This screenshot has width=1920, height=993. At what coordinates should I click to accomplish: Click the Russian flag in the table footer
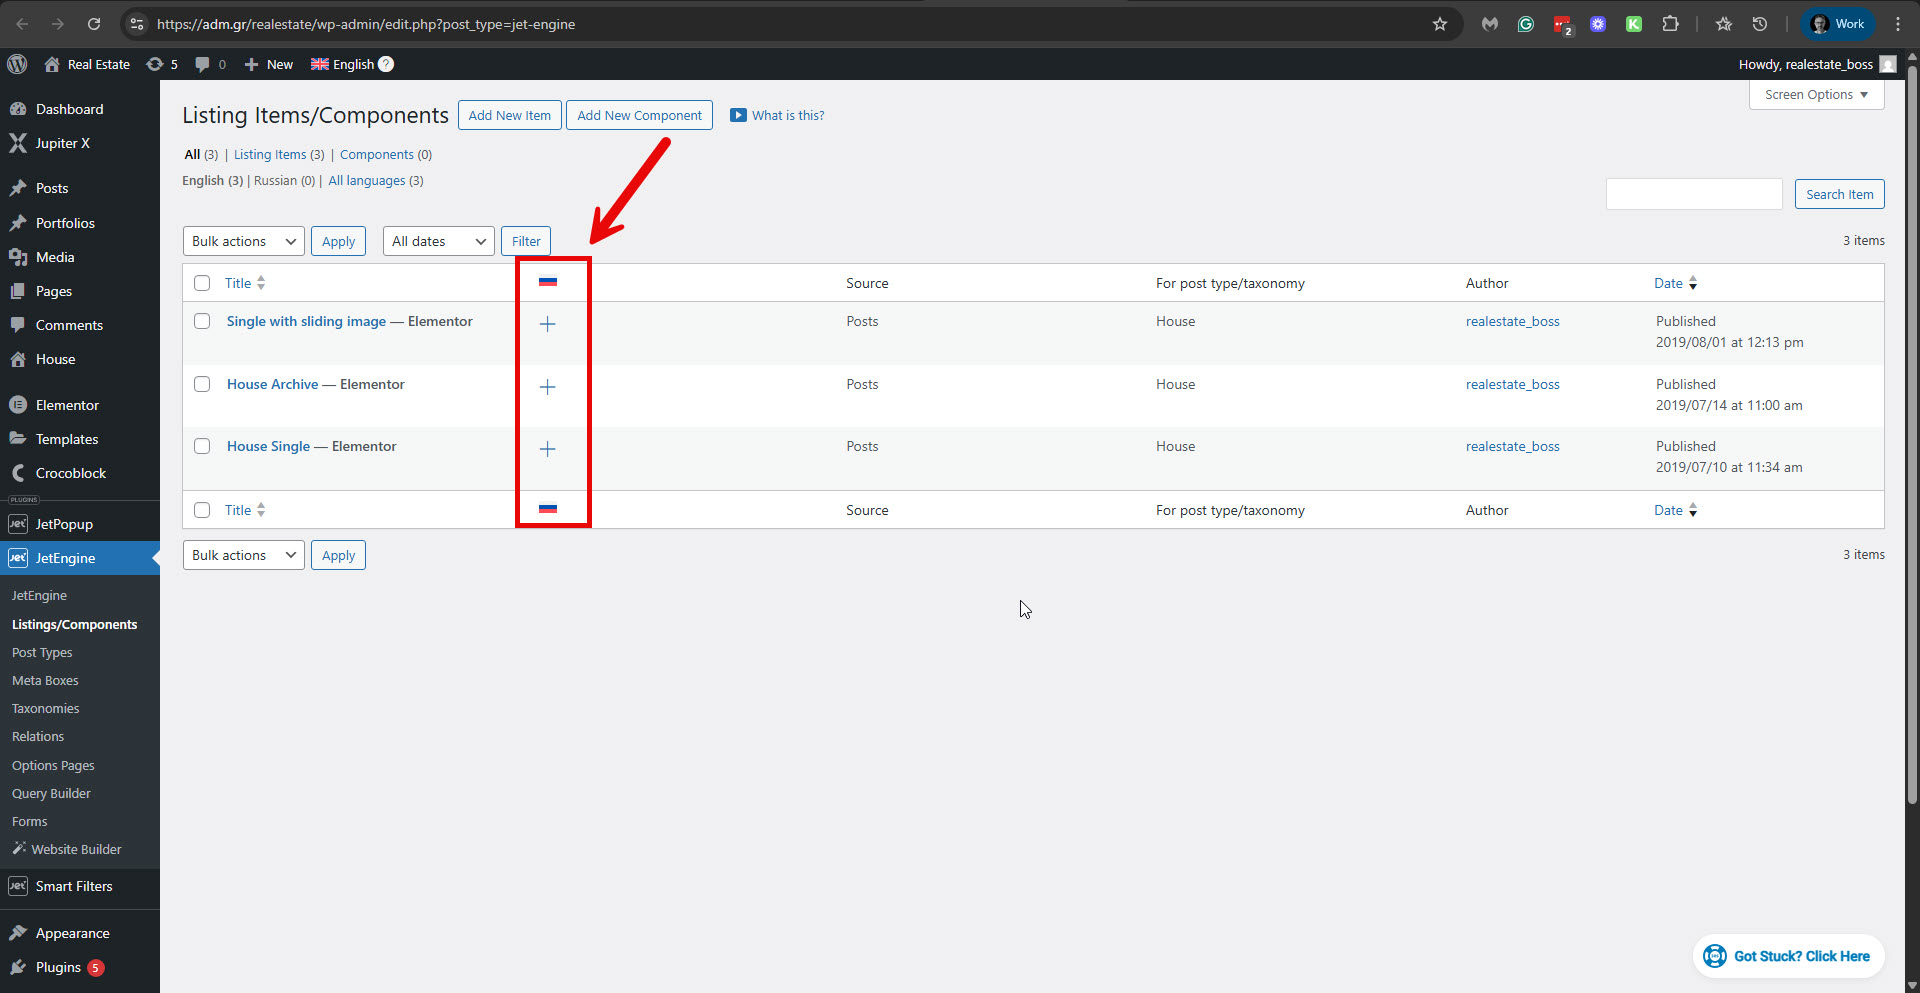coord(548,509)
